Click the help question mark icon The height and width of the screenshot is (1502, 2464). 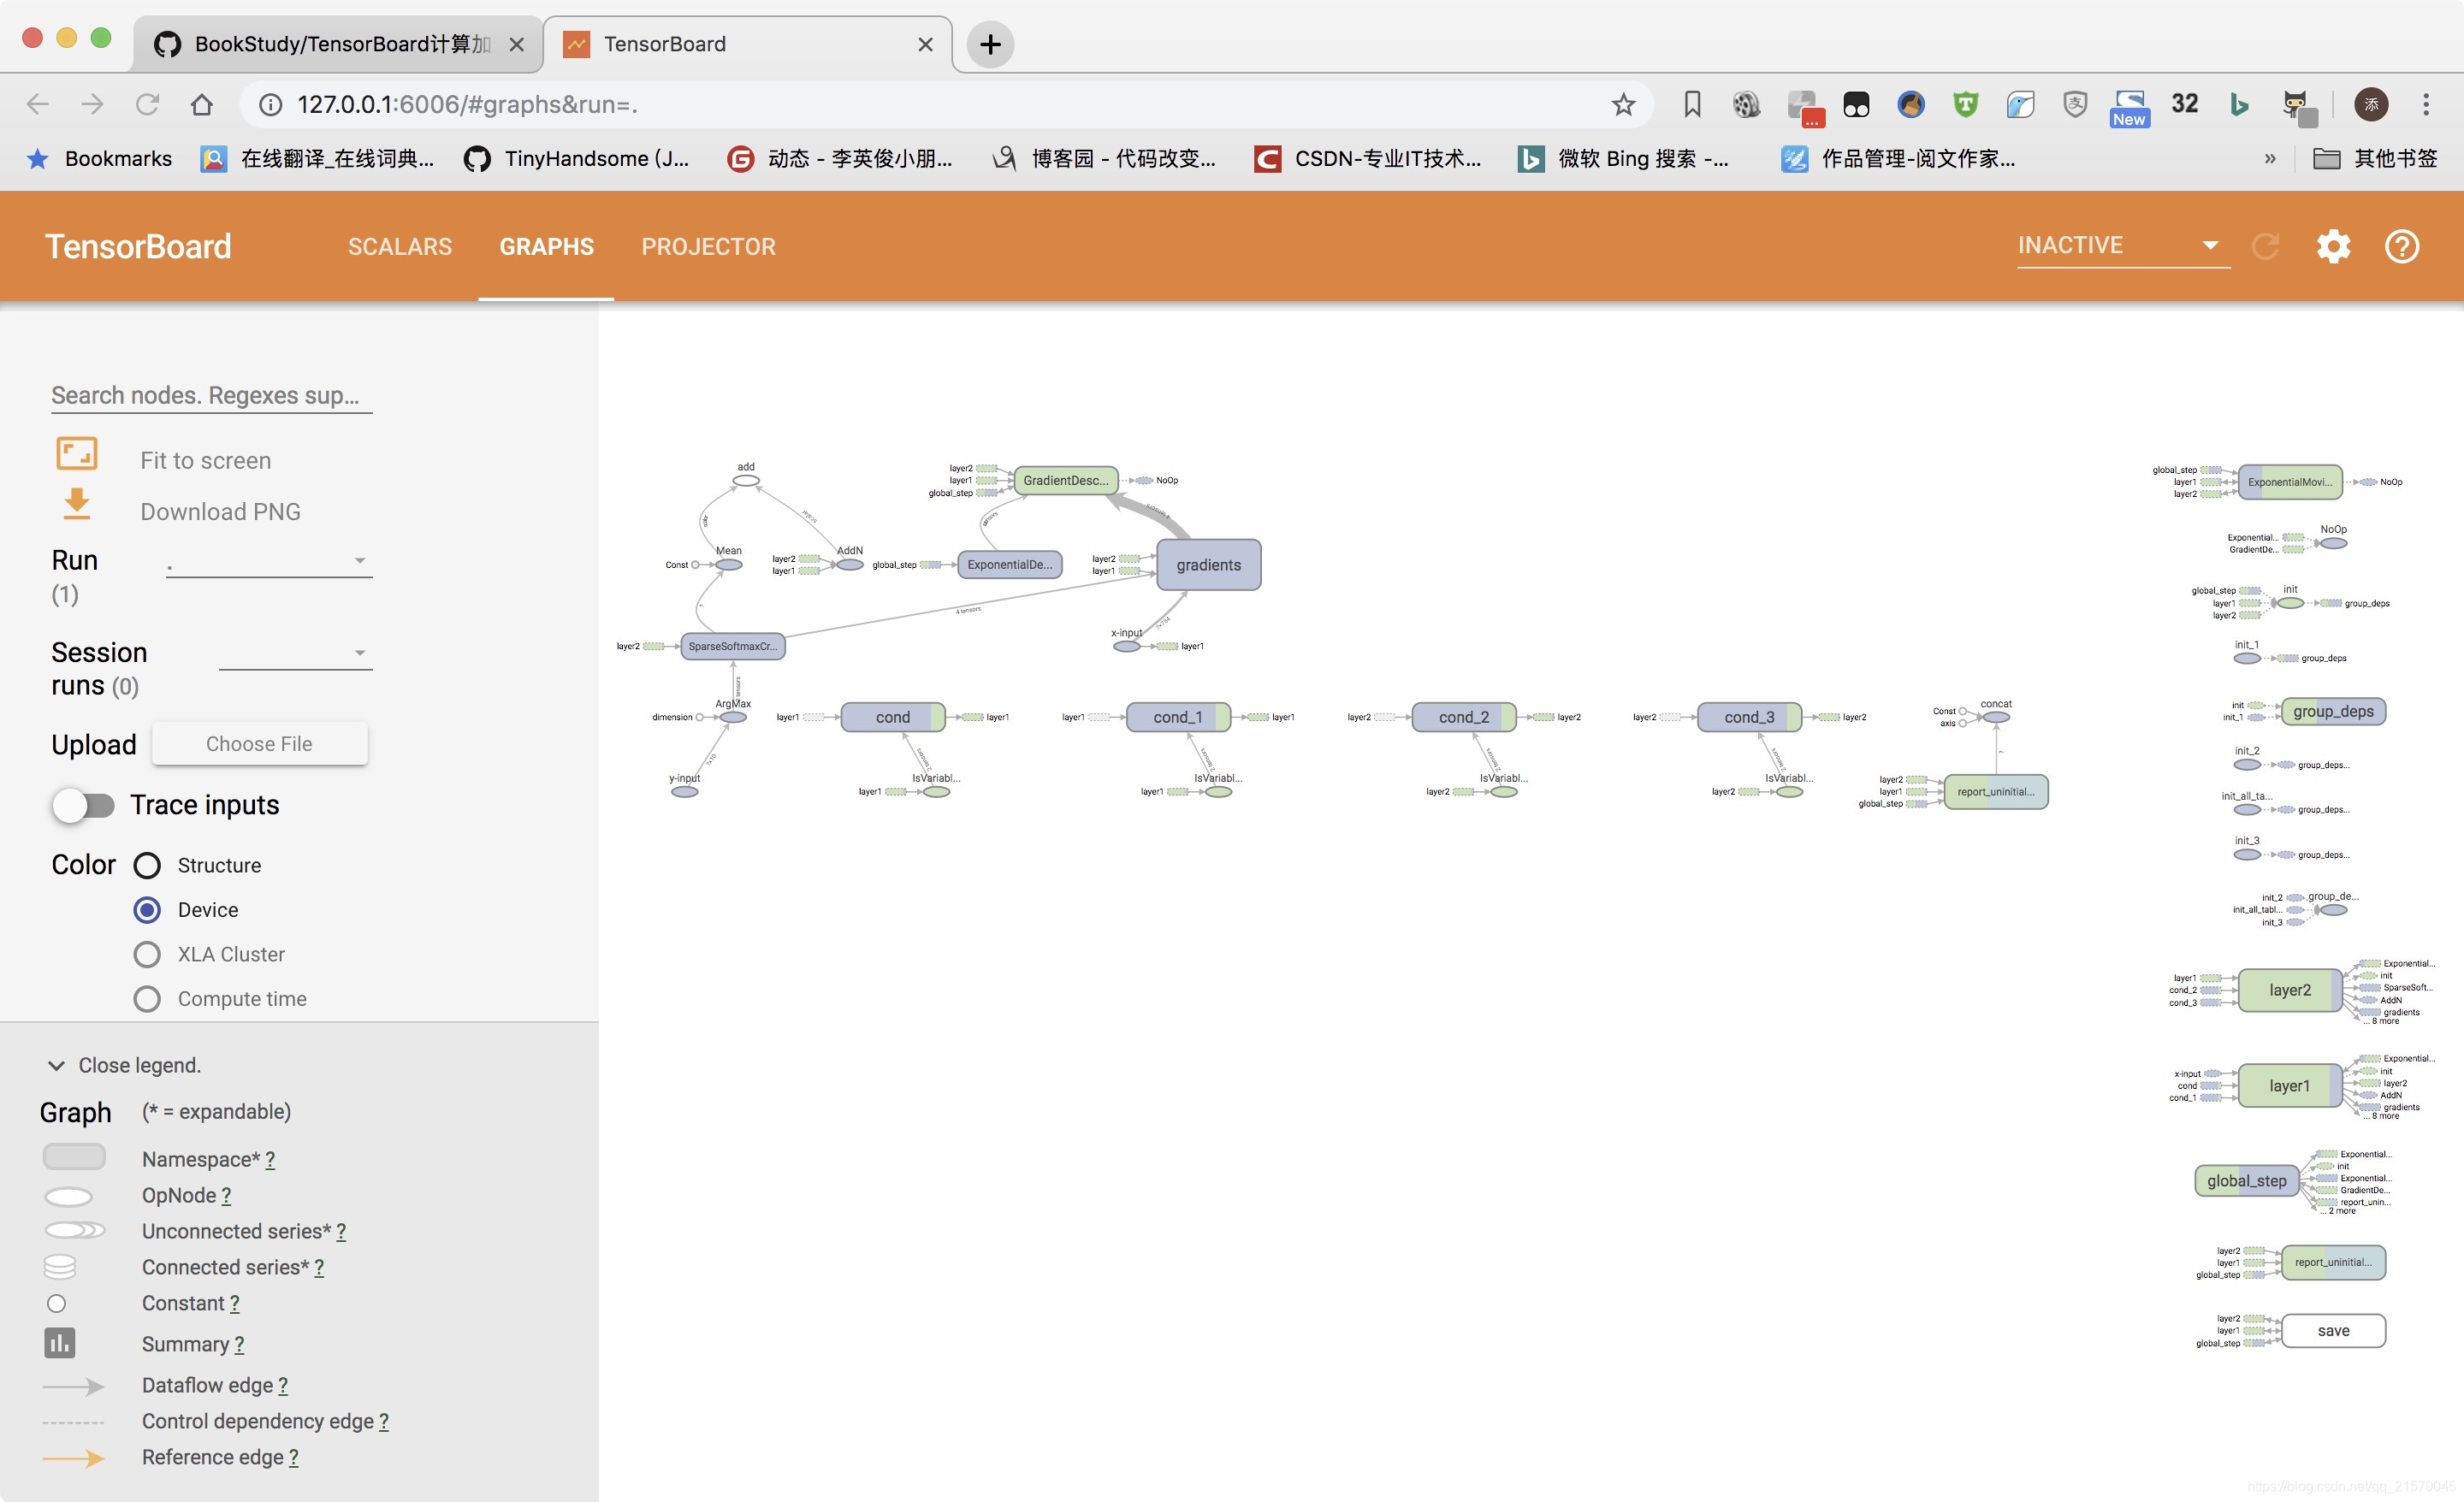pyautogui.click(x=2402, y=246)
